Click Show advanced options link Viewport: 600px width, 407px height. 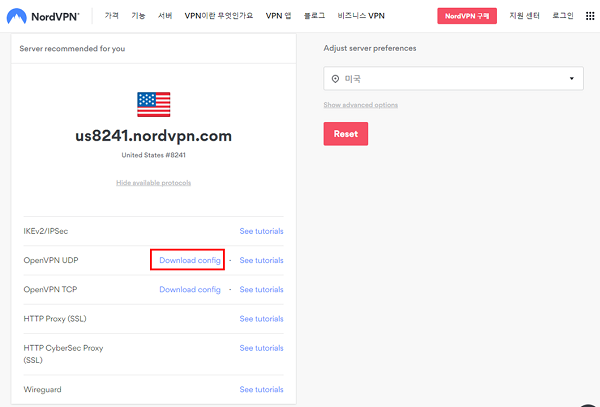pos(360,105)
